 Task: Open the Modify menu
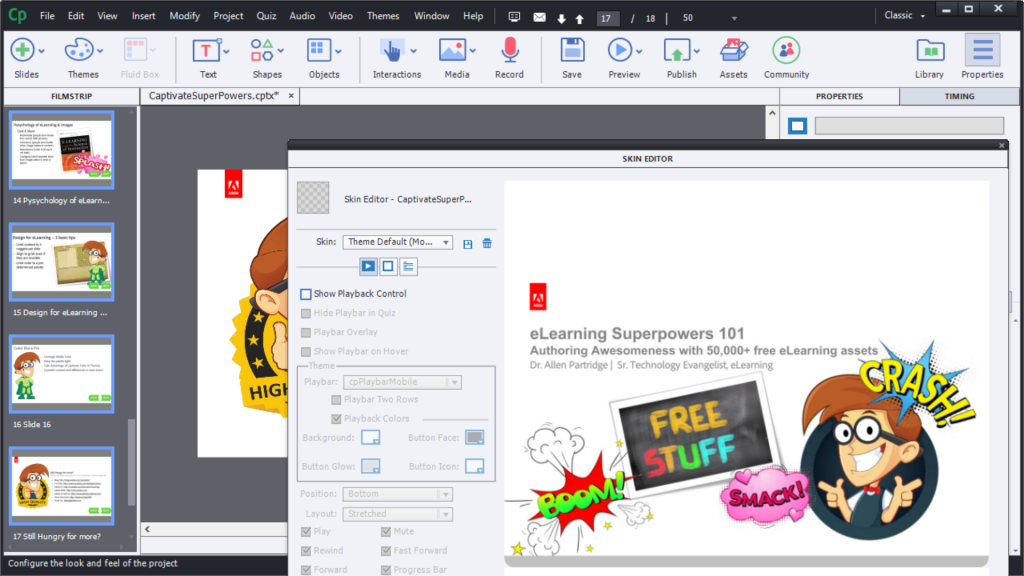pyautogui.click(x=184, y=15)
